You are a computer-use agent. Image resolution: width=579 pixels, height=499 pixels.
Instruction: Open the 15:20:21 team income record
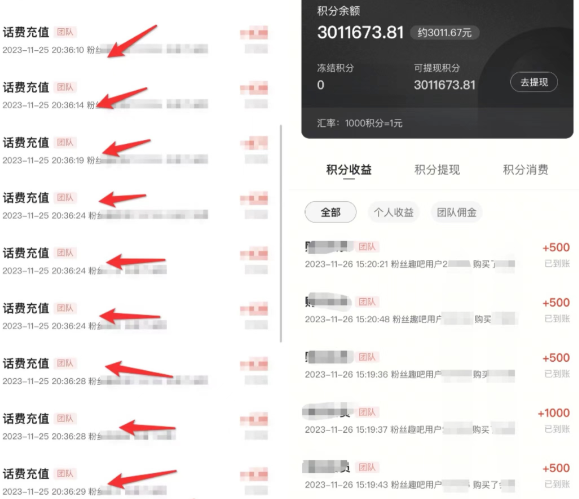pos(436,255)
